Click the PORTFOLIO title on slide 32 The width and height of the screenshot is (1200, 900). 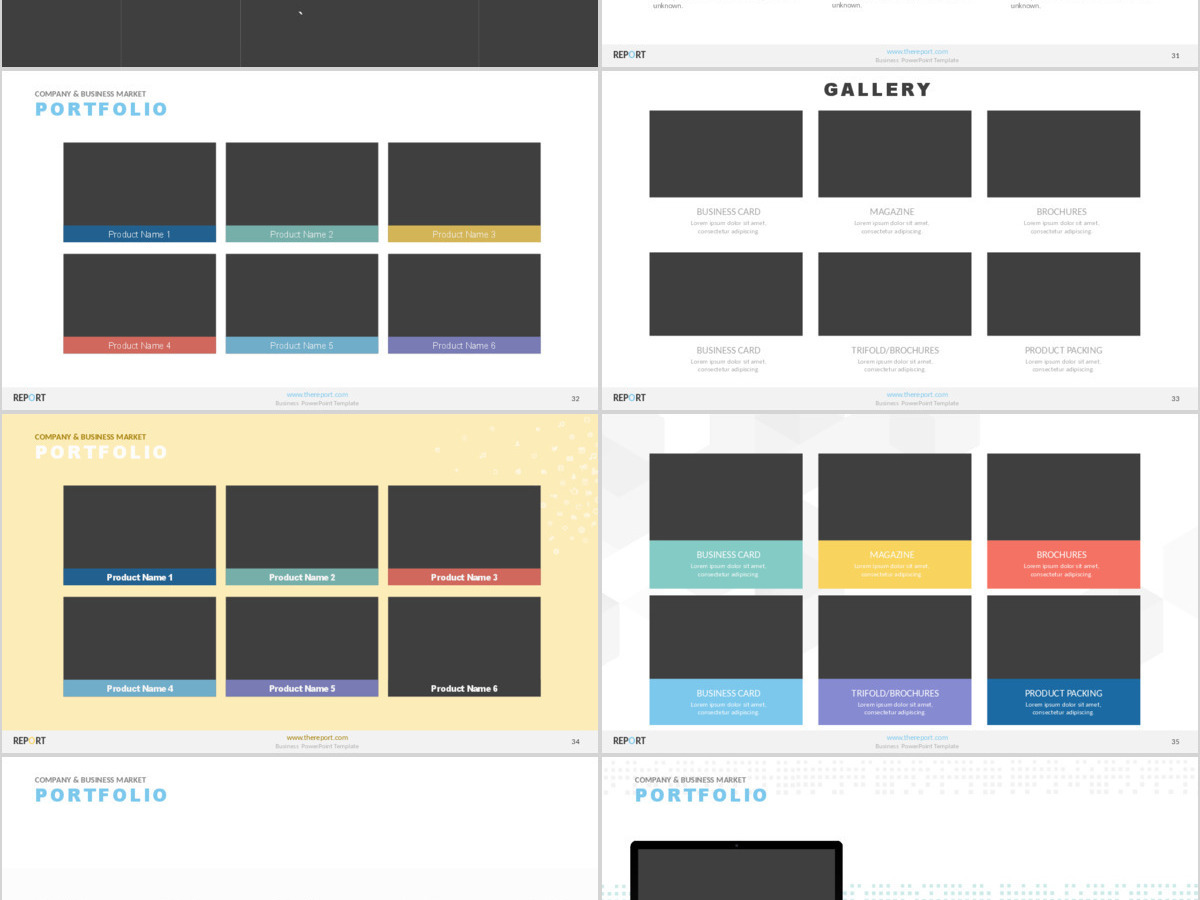101,109
